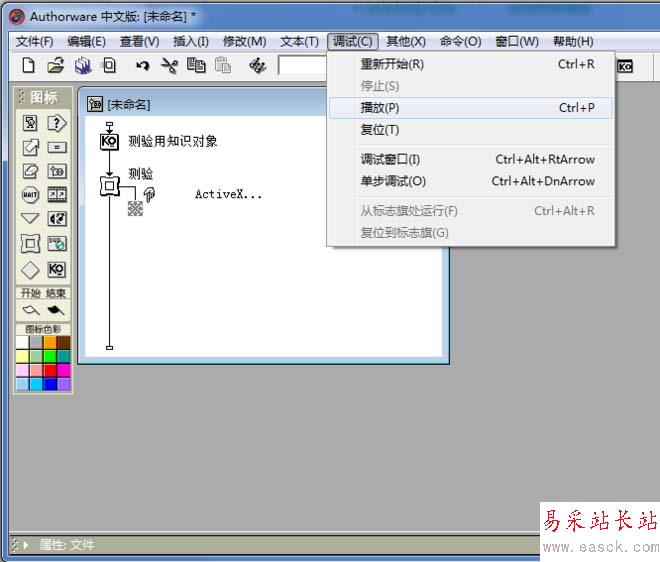This screenshot has width=660, height=562.
Task: Click the checkered ActiveX icon on flowline
Action: coord(135,208)
